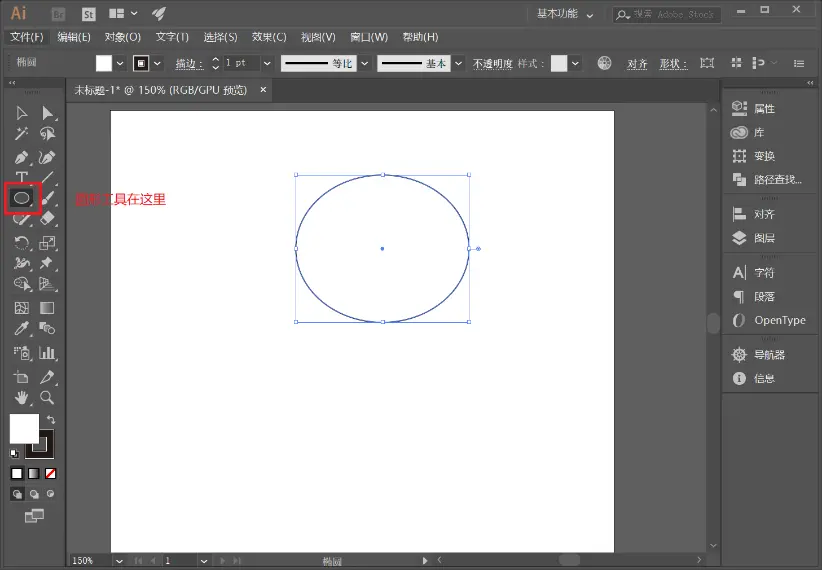822x570 pixels.
Task: Choose the Paintbrush tool
Action: click(47, 198)
